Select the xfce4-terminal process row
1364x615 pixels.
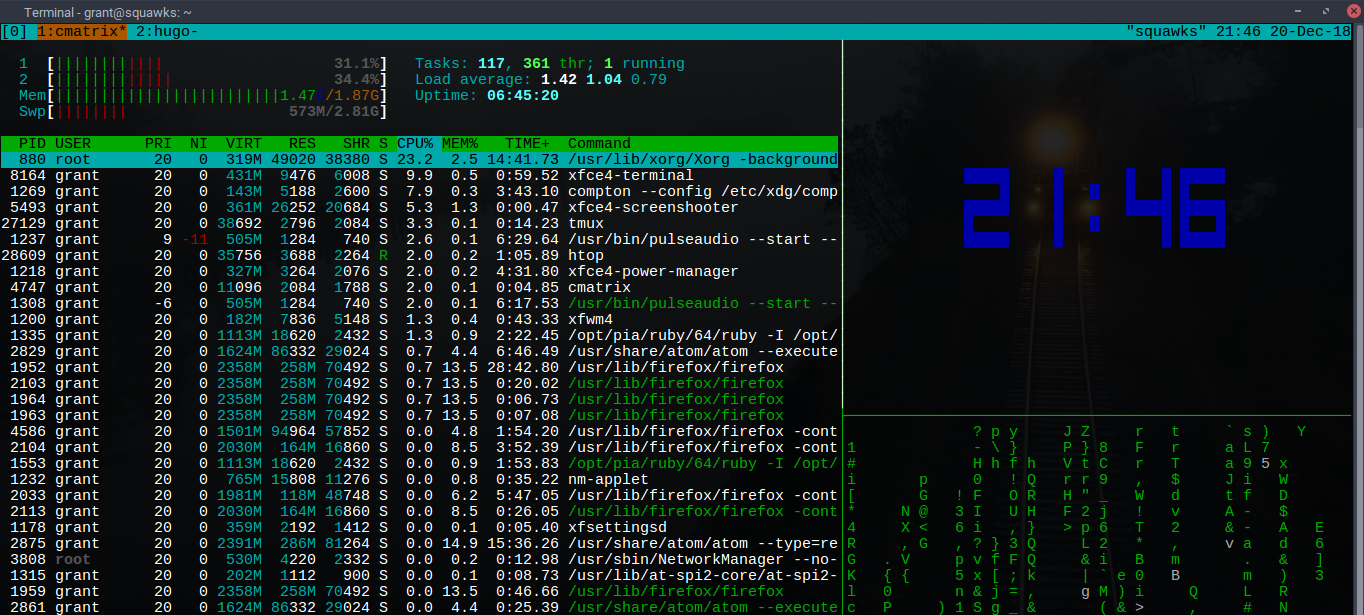tap(420, 176)
